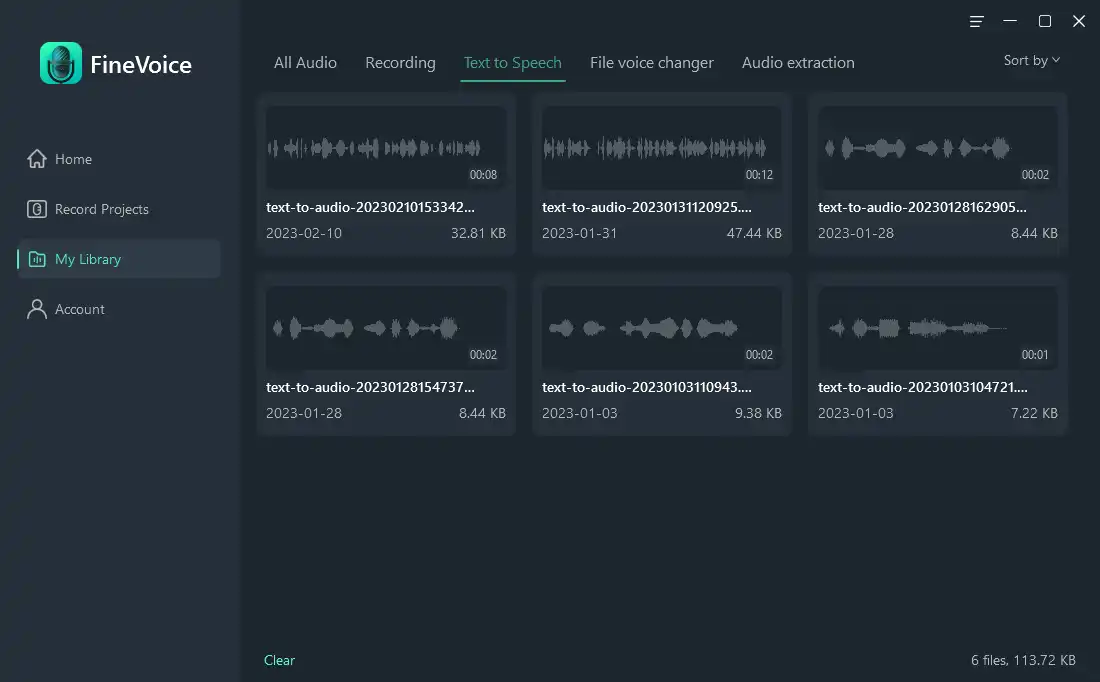Image resolution: width=1100 pixels, height=682 pixels.
Task: Click the Record Projects icon in sidebar
Action: coord(37,209)
